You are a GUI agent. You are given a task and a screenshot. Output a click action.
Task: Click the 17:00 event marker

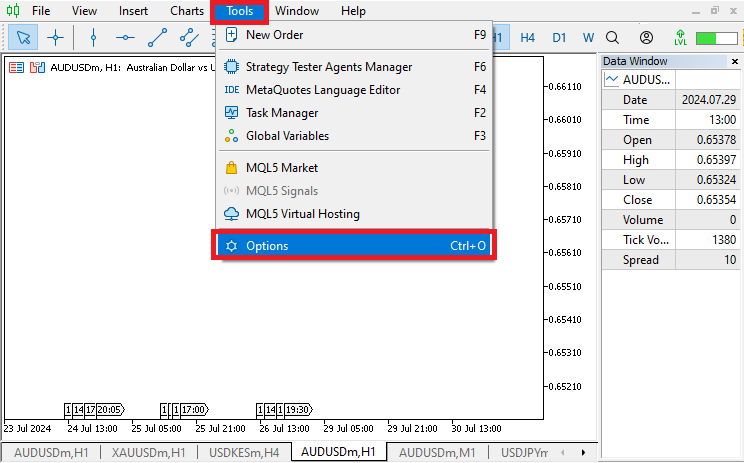tap(195, 409)
